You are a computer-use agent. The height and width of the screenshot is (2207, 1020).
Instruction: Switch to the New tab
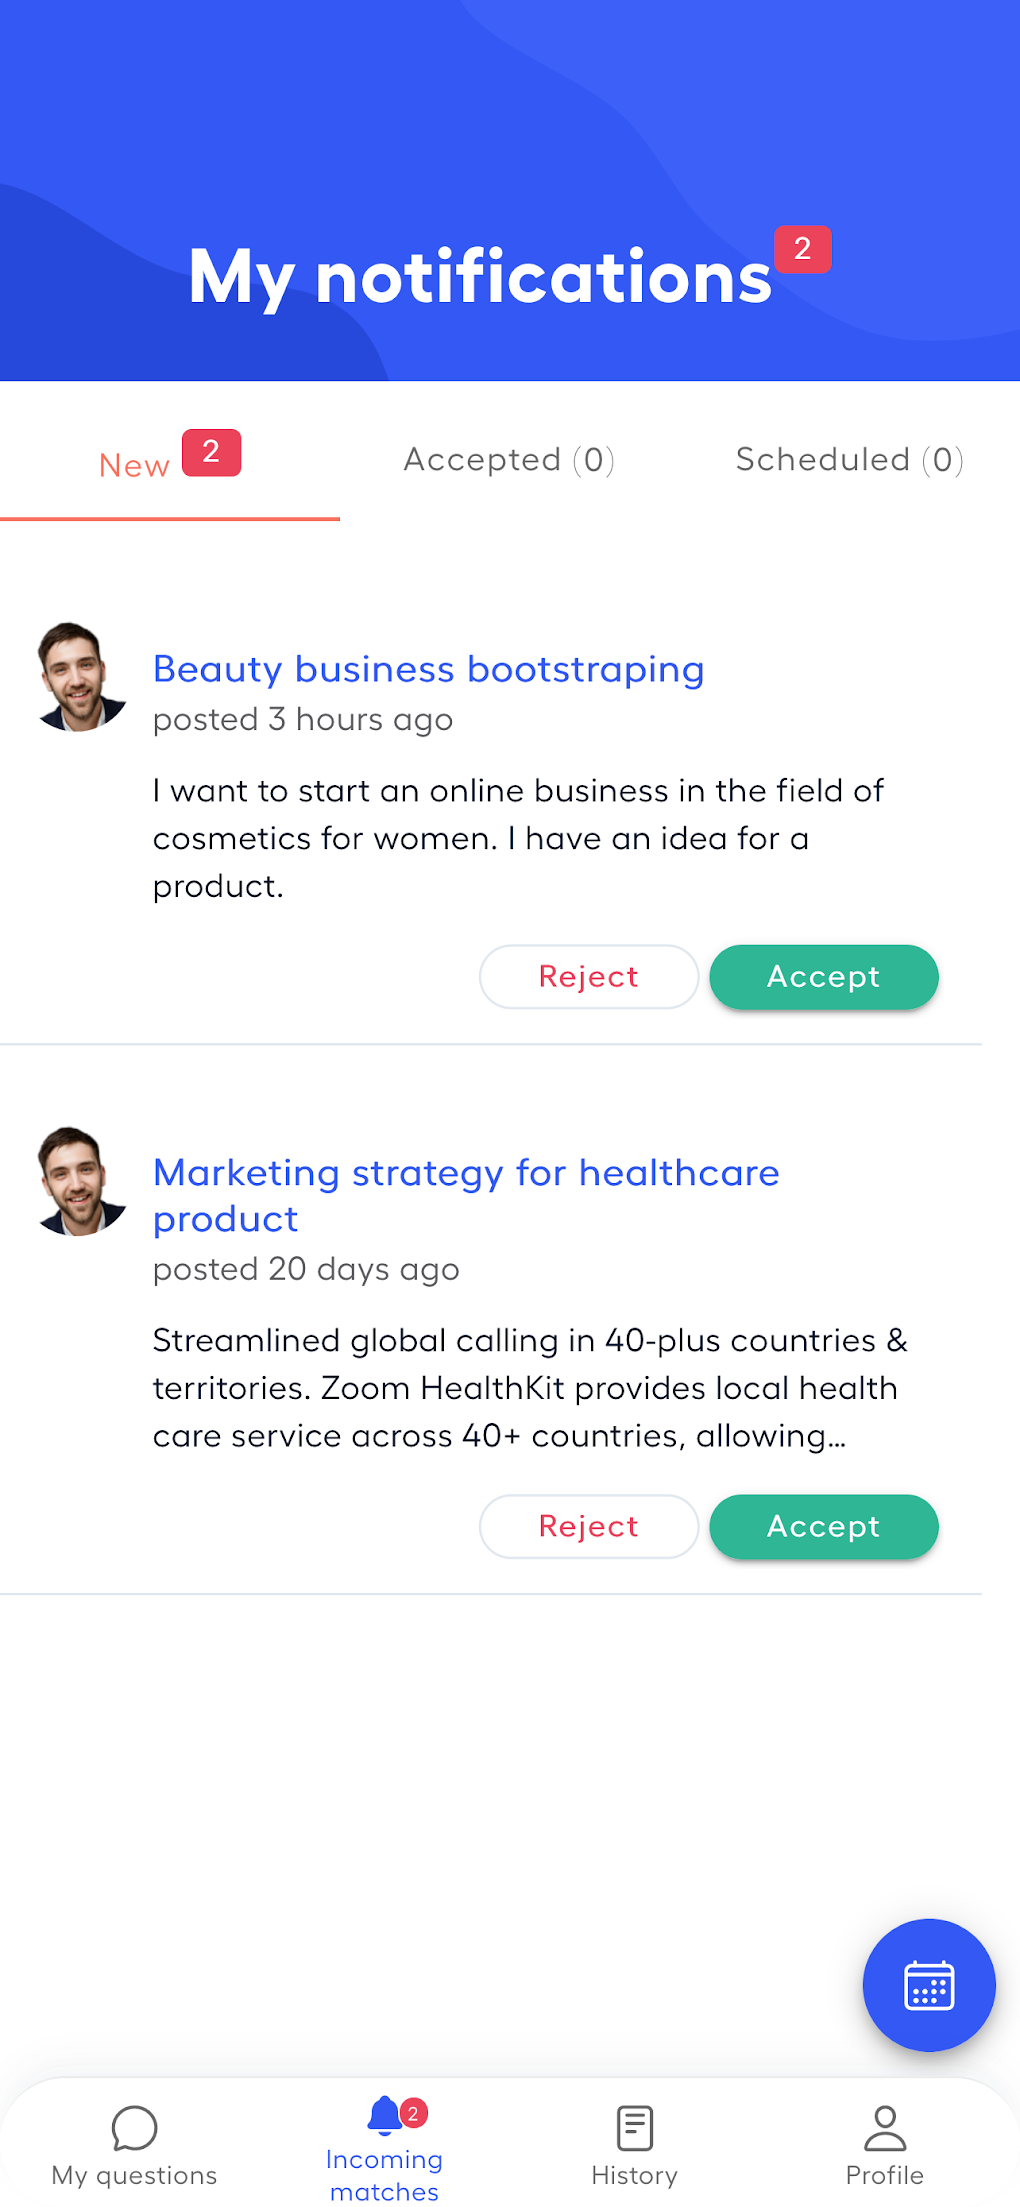pos(135,465)
